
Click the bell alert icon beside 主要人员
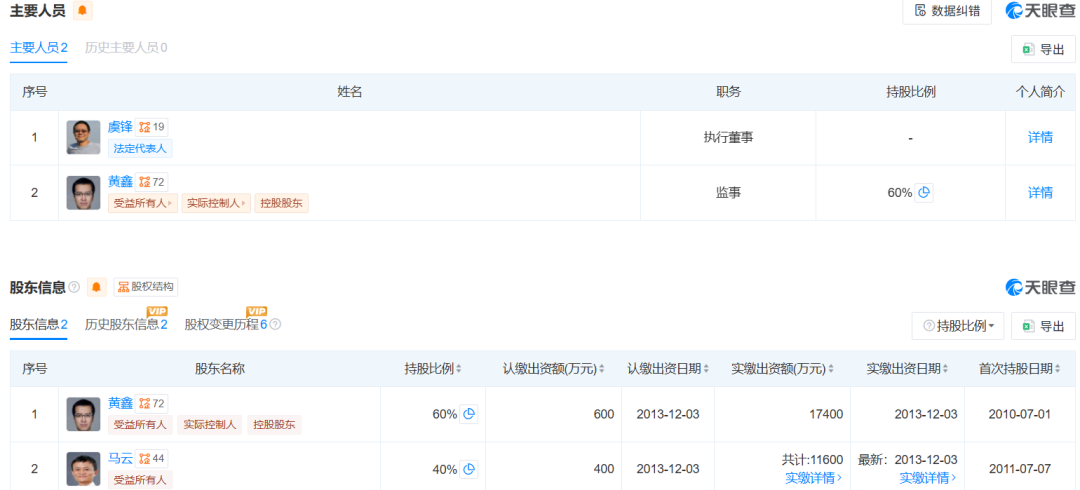(82, 11)
